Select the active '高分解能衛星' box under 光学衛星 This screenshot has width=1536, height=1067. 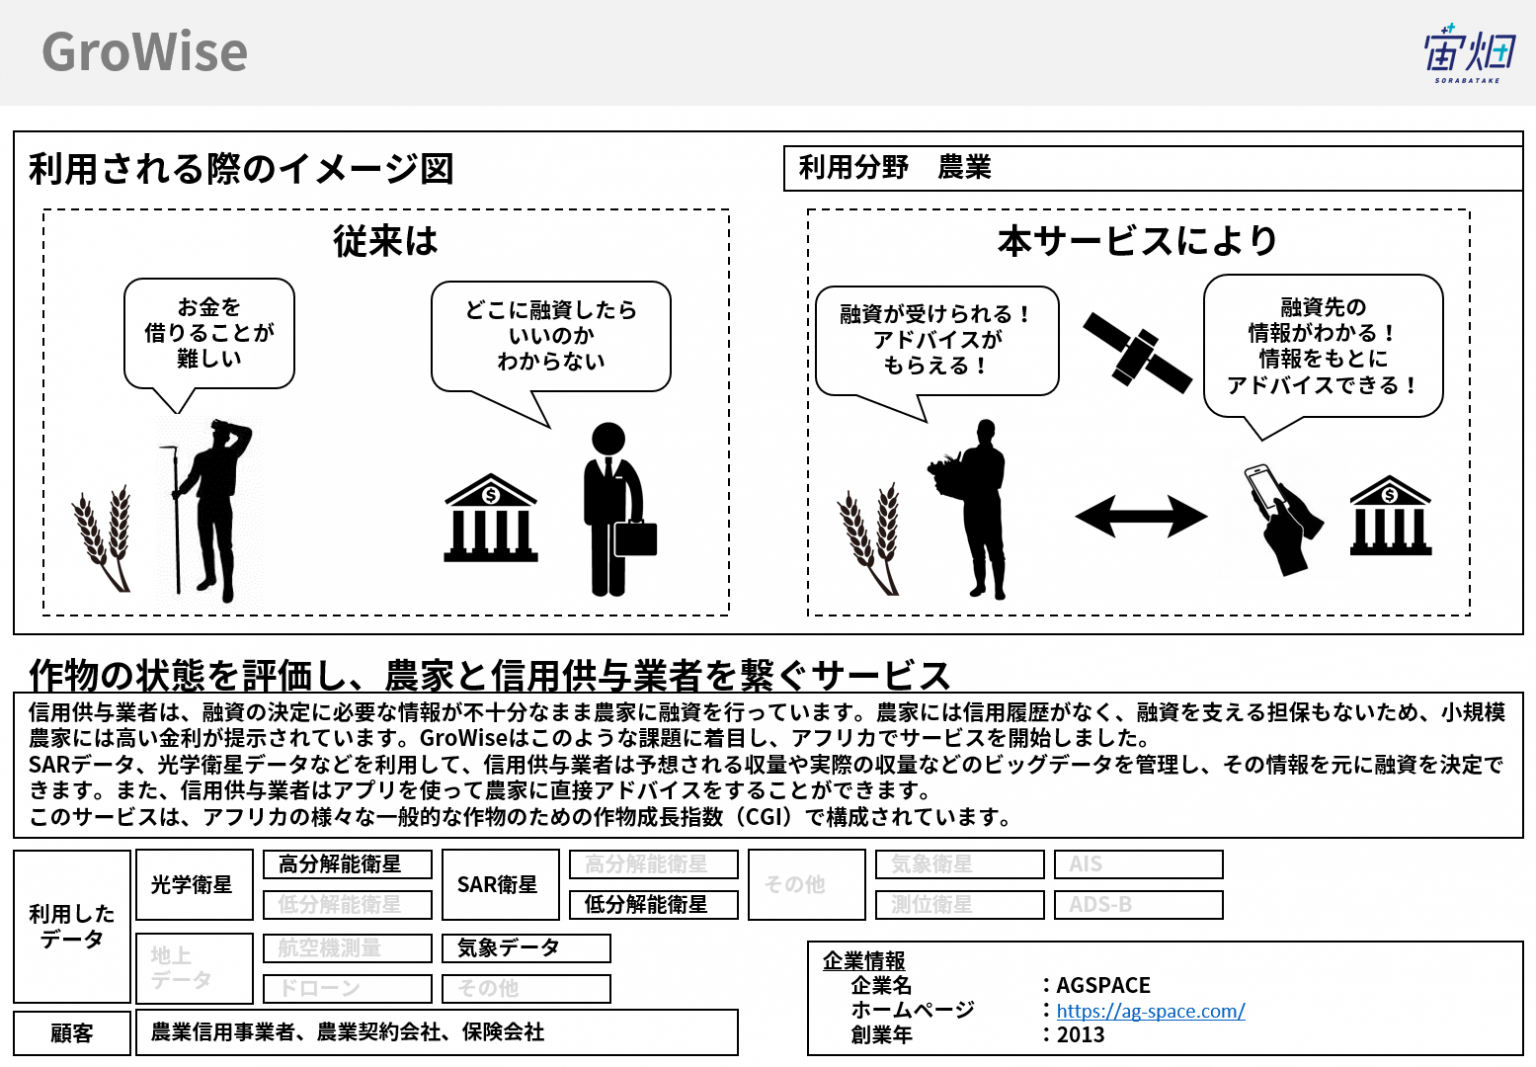348,864
